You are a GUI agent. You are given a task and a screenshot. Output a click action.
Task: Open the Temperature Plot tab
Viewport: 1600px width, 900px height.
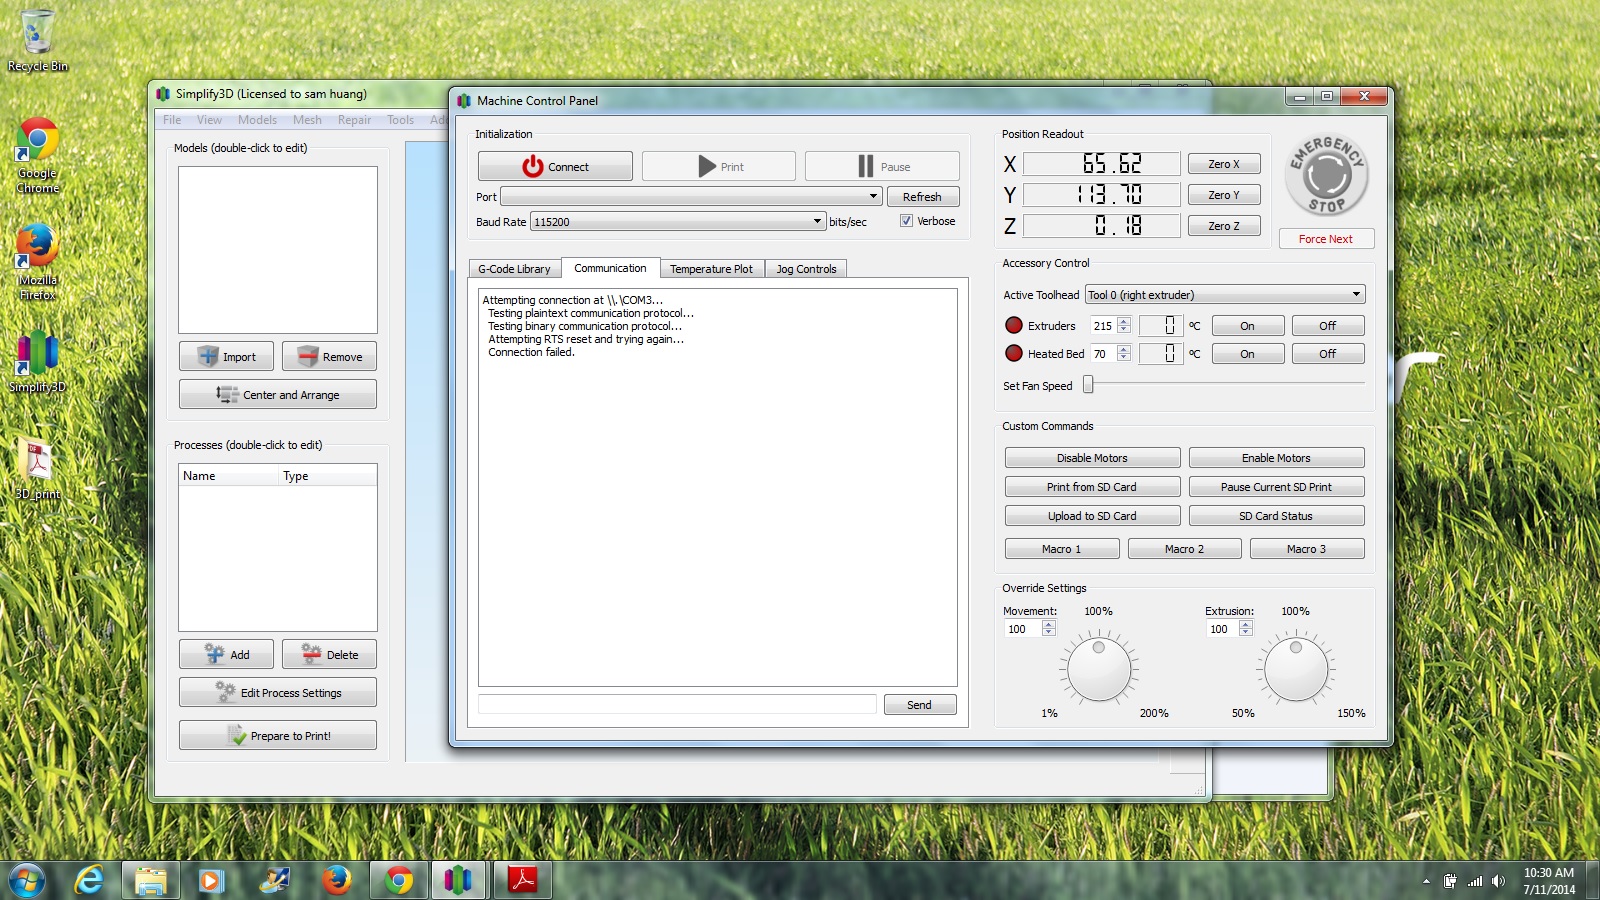click(711, 269)
